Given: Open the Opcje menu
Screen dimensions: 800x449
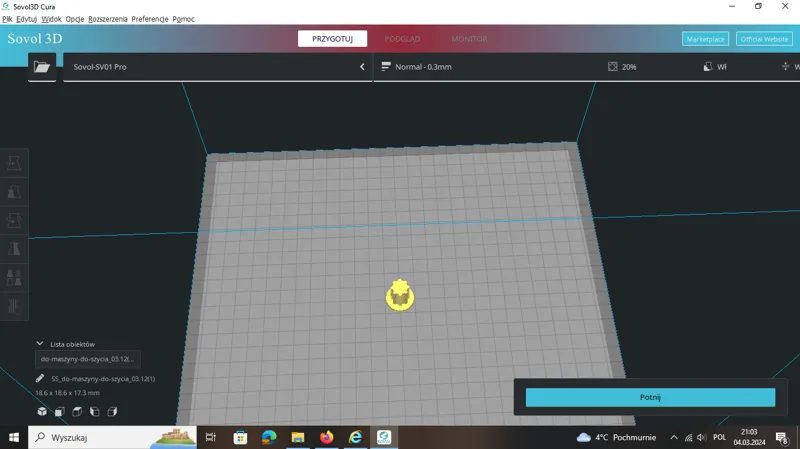Looking at the screenshot, I should tap(75, 19).
